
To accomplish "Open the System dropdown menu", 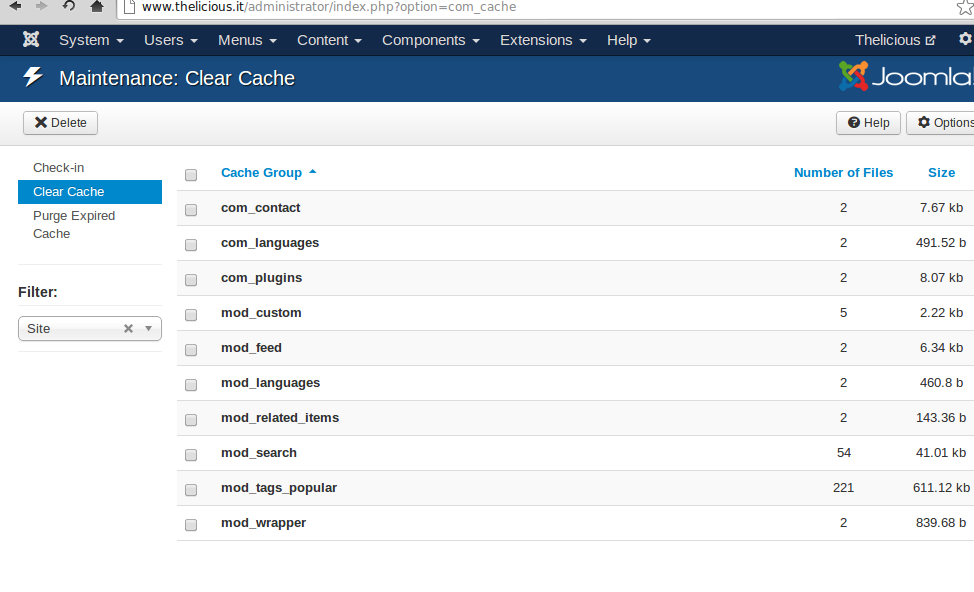I will (x=91, y=40).
